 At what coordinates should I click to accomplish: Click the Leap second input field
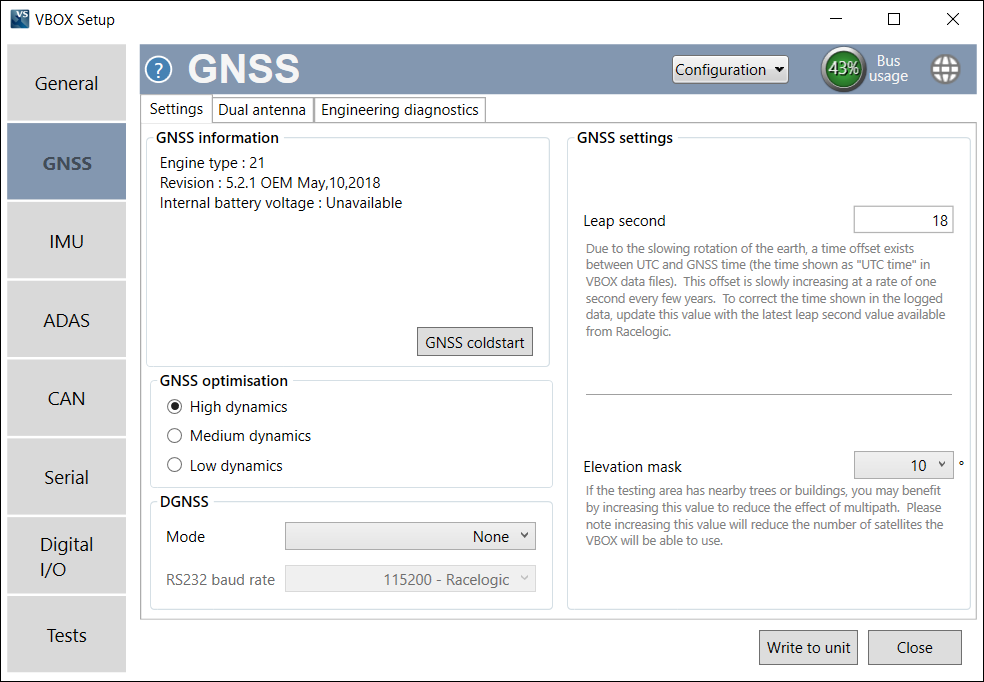(x=903, y=219)
